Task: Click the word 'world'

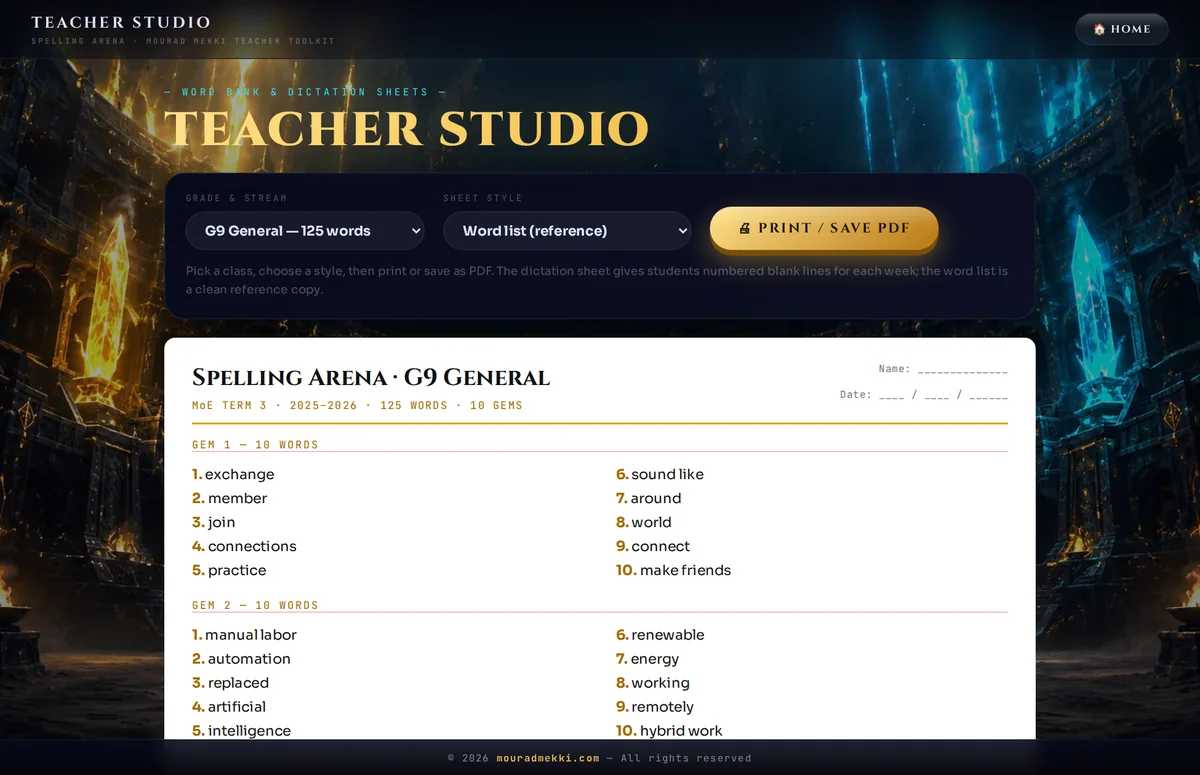Action: tap(651, 522)
